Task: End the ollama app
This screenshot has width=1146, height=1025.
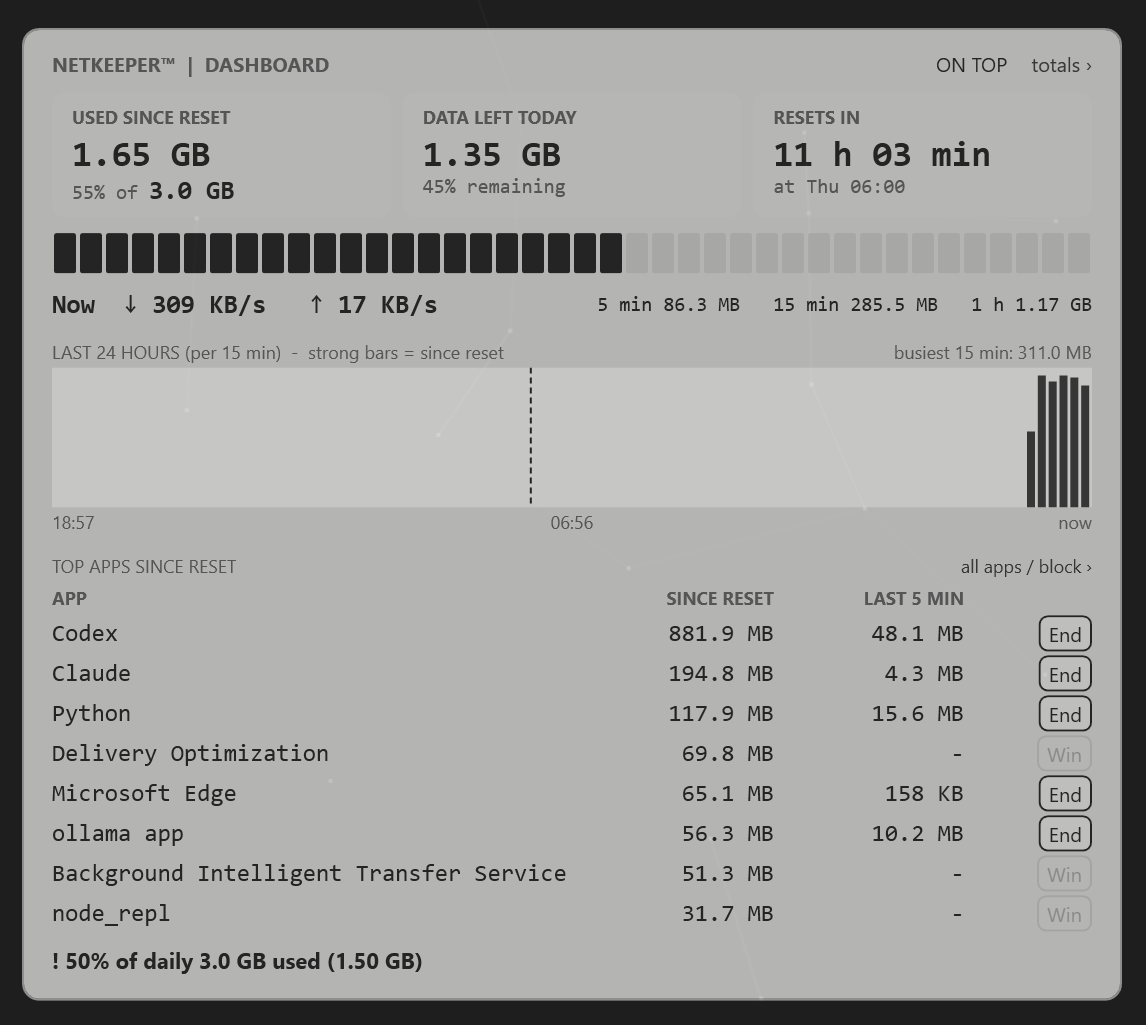Action: pyautogui.click(x=1065, y=834)
